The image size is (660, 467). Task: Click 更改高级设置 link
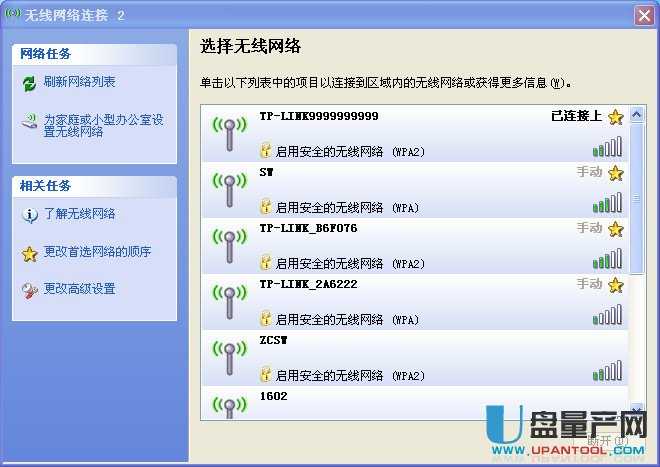(79, 289)
